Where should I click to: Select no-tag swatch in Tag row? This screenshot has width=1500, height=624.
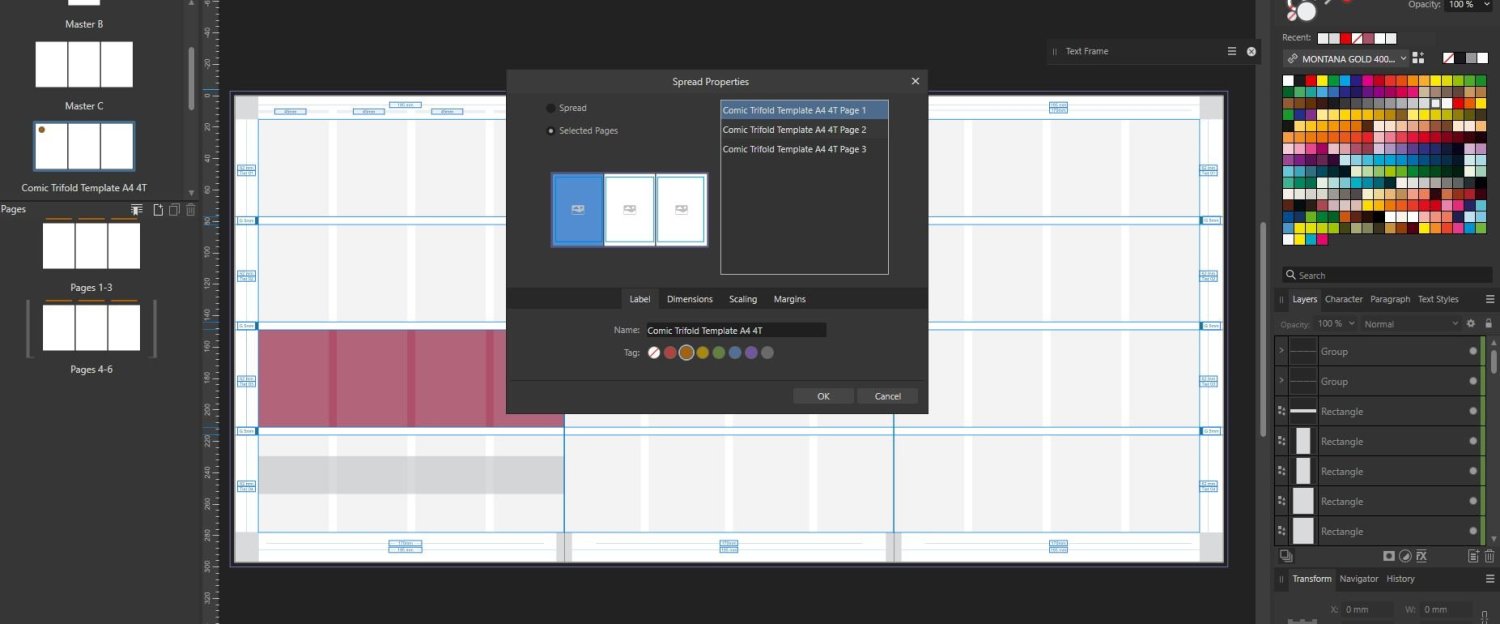[x=654, y=352]
